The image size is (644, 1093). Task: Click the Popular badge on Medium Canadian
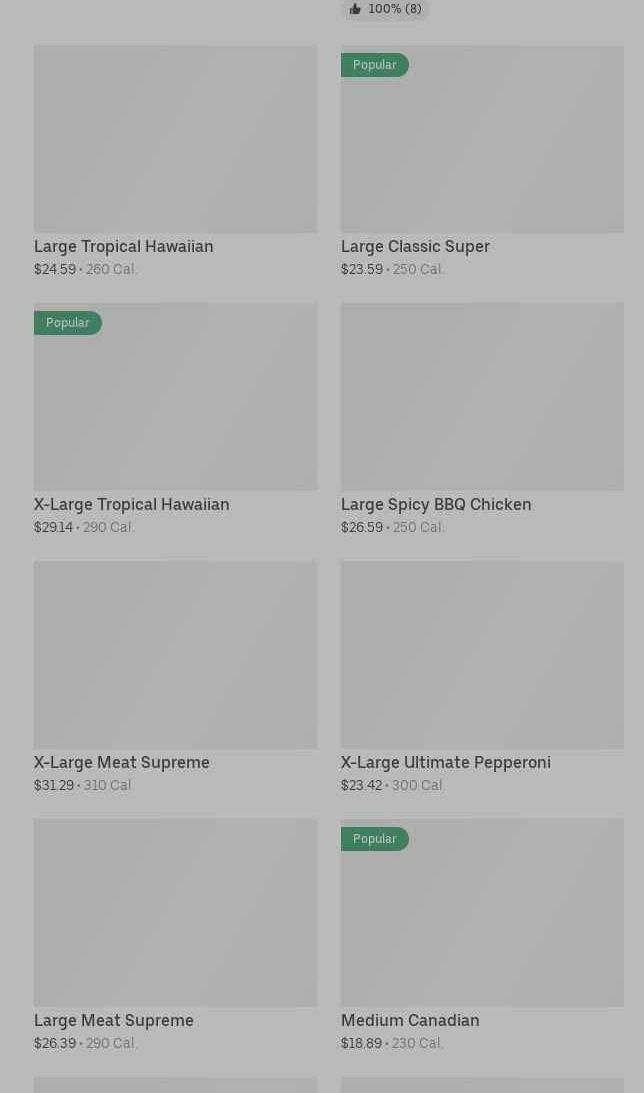coord(375,839)
